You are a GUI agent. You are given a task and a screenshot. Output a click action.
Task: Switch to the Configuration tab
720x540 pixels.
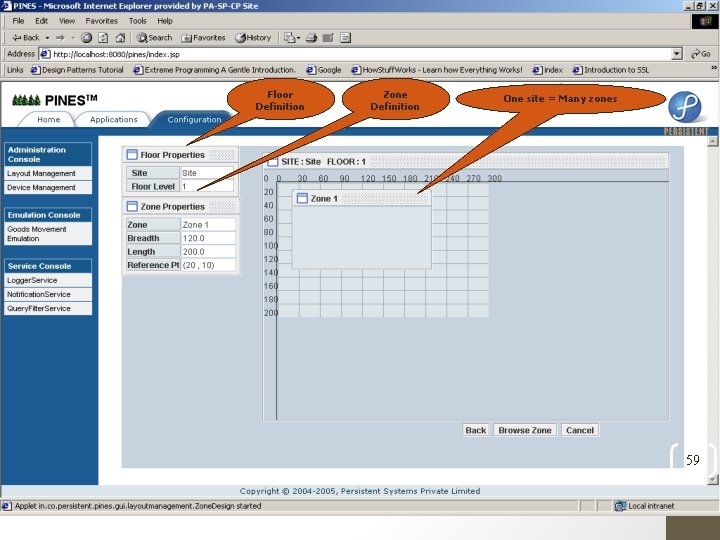pos(194,119)
